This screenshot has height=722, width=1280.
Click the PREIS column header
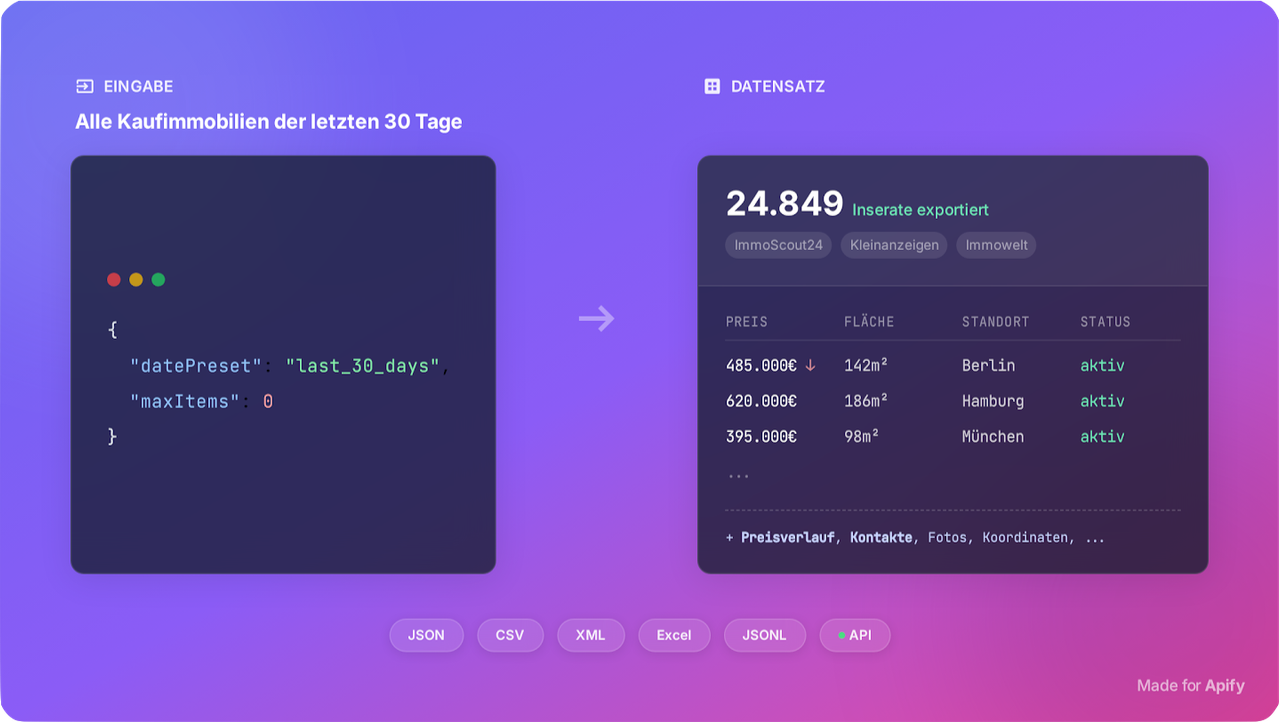click(x=747, y=322)
